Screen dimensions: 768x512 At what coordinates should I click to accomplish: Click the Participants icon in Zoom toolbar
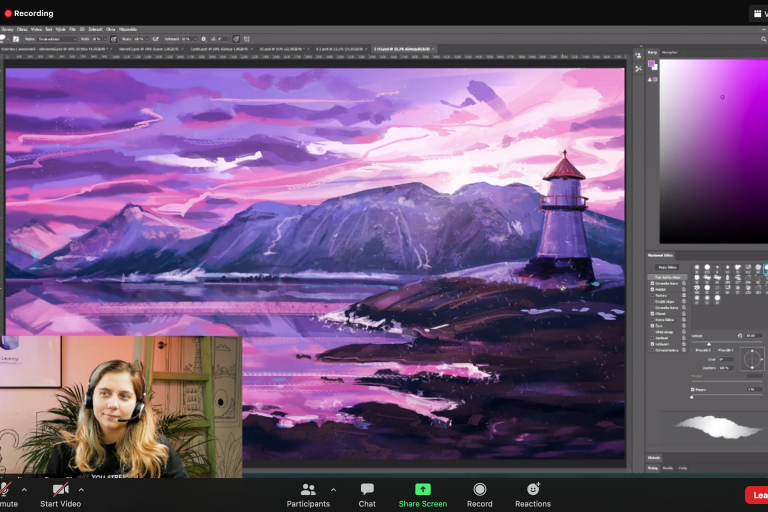pos(308,489)
